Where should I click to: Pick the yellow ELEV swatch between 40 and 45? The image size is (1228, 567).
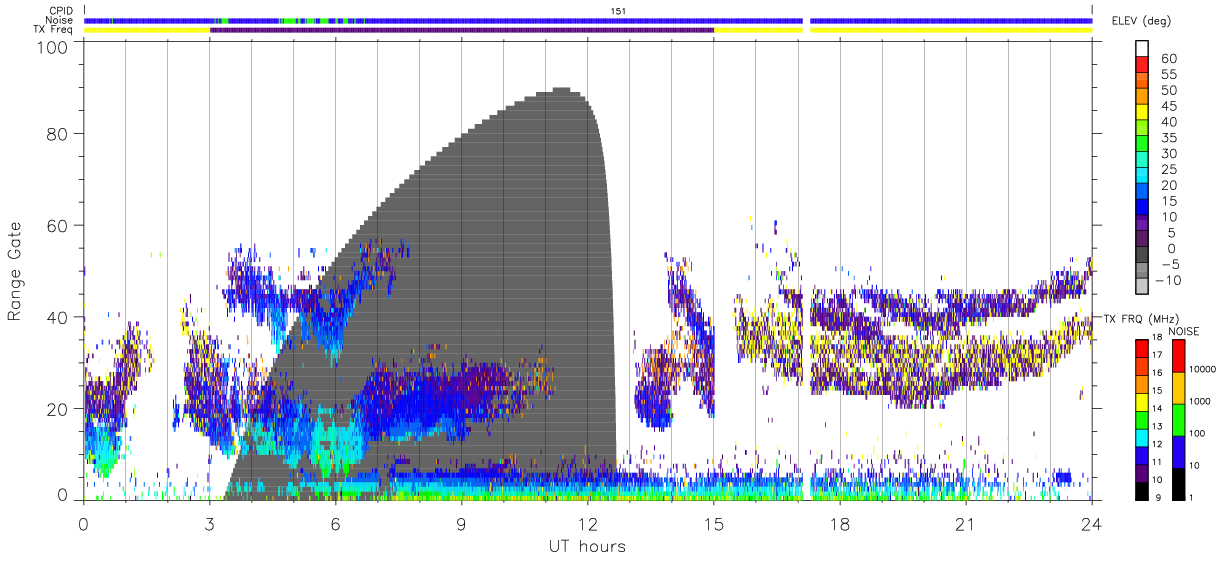[1142, 114]
